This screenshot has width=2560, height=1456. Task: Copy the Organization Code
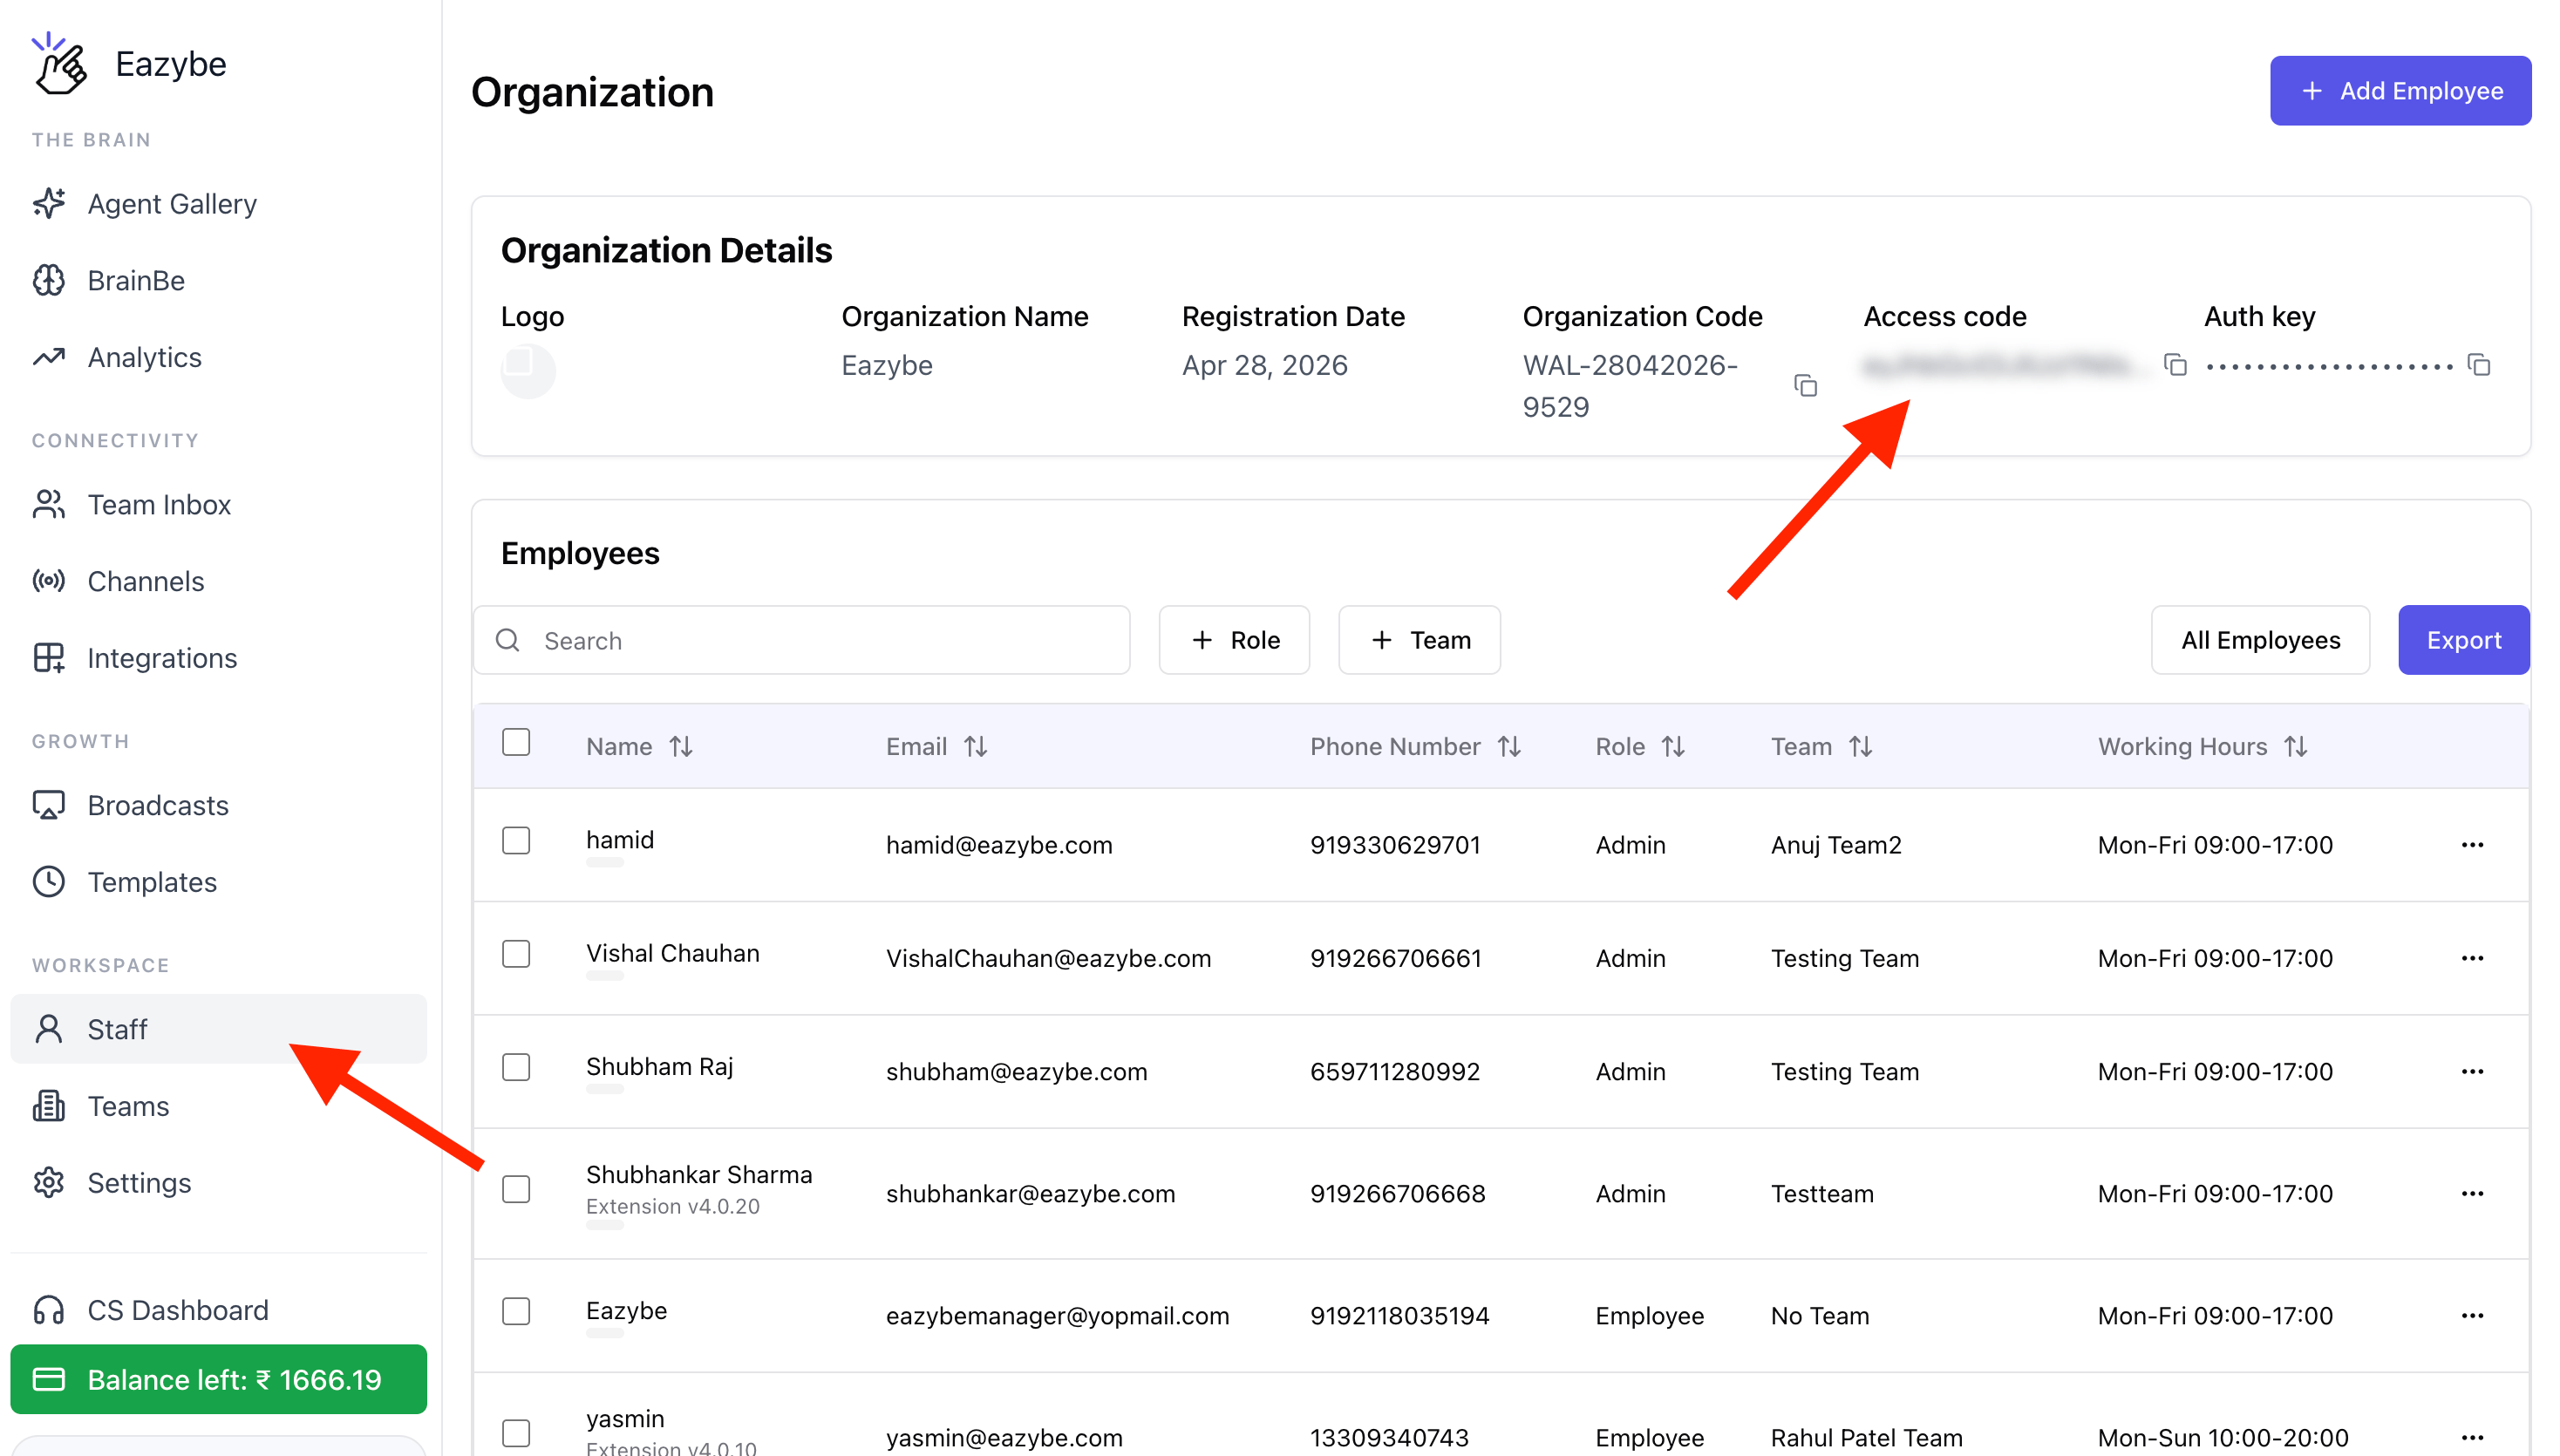(1806, 386)
